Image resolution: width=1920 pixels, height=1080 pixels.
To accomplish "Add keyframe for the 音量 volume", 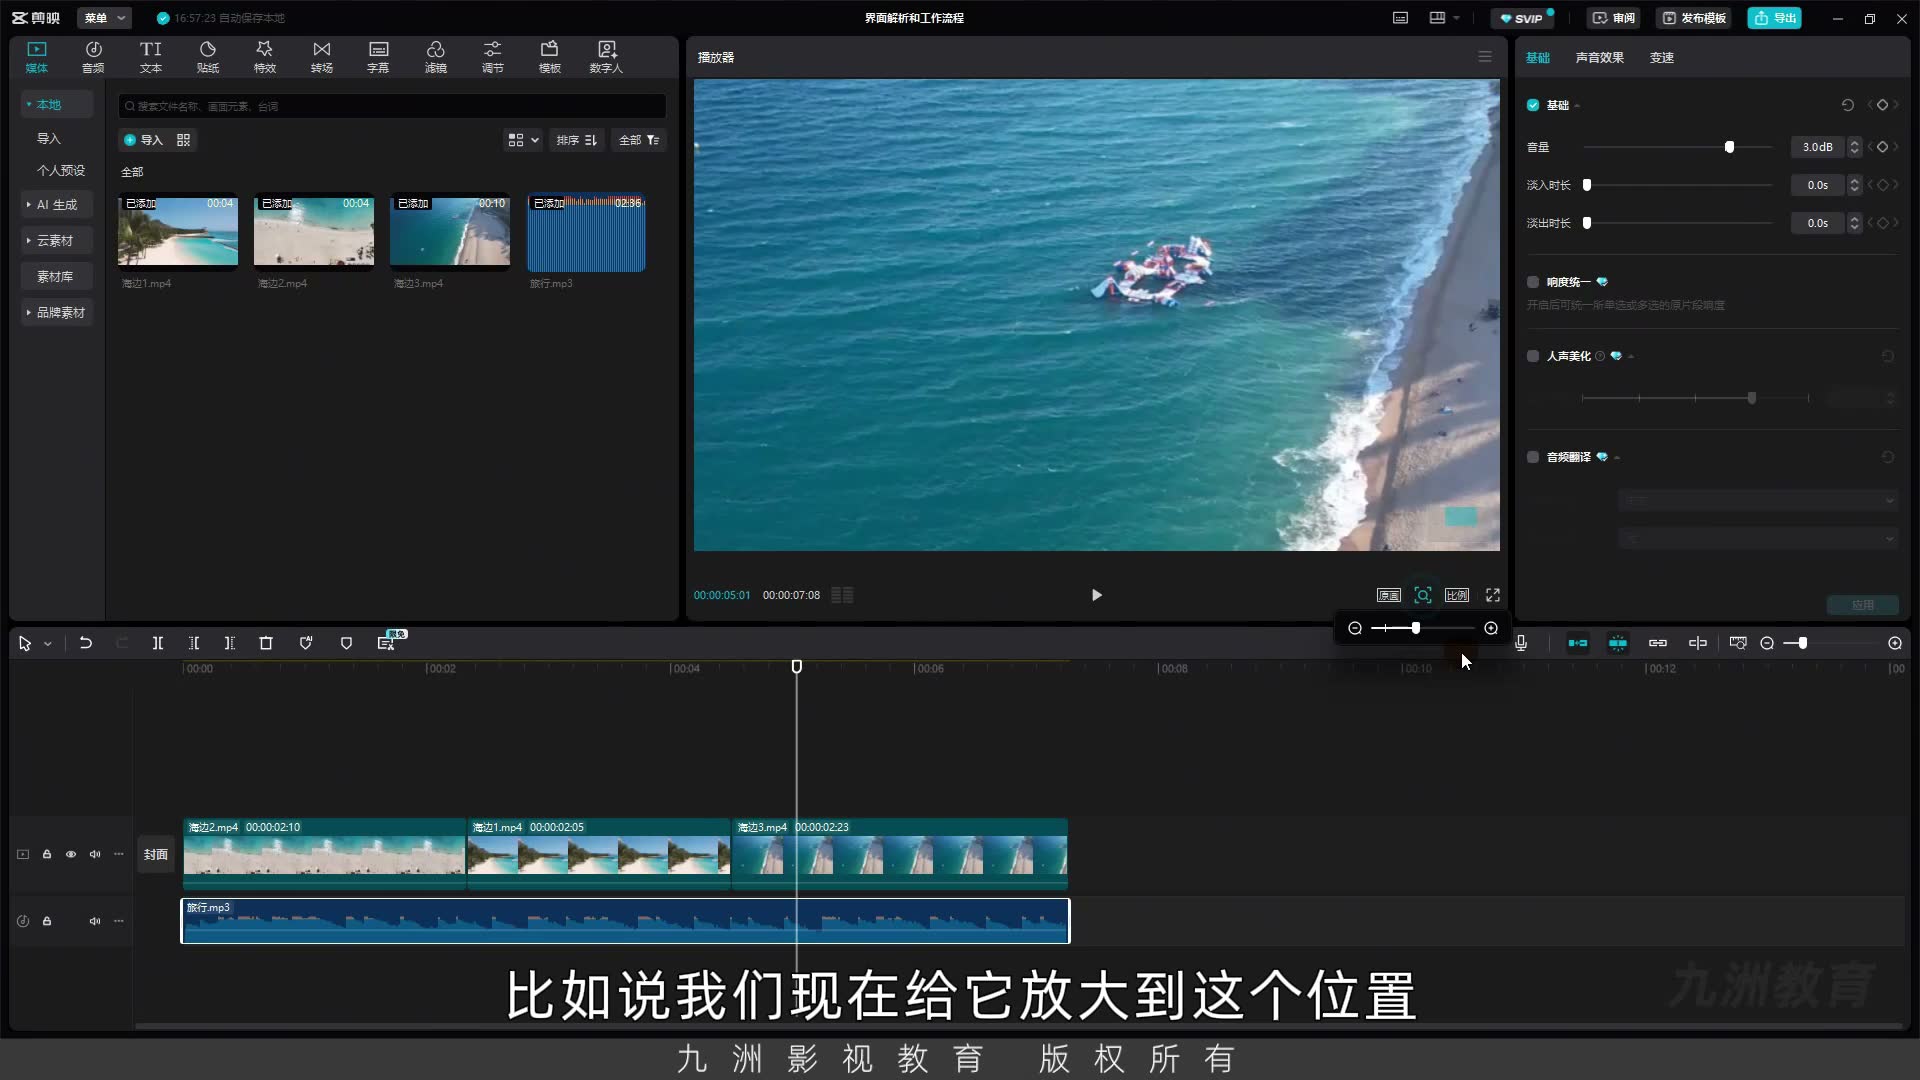I will [1882, 147].
